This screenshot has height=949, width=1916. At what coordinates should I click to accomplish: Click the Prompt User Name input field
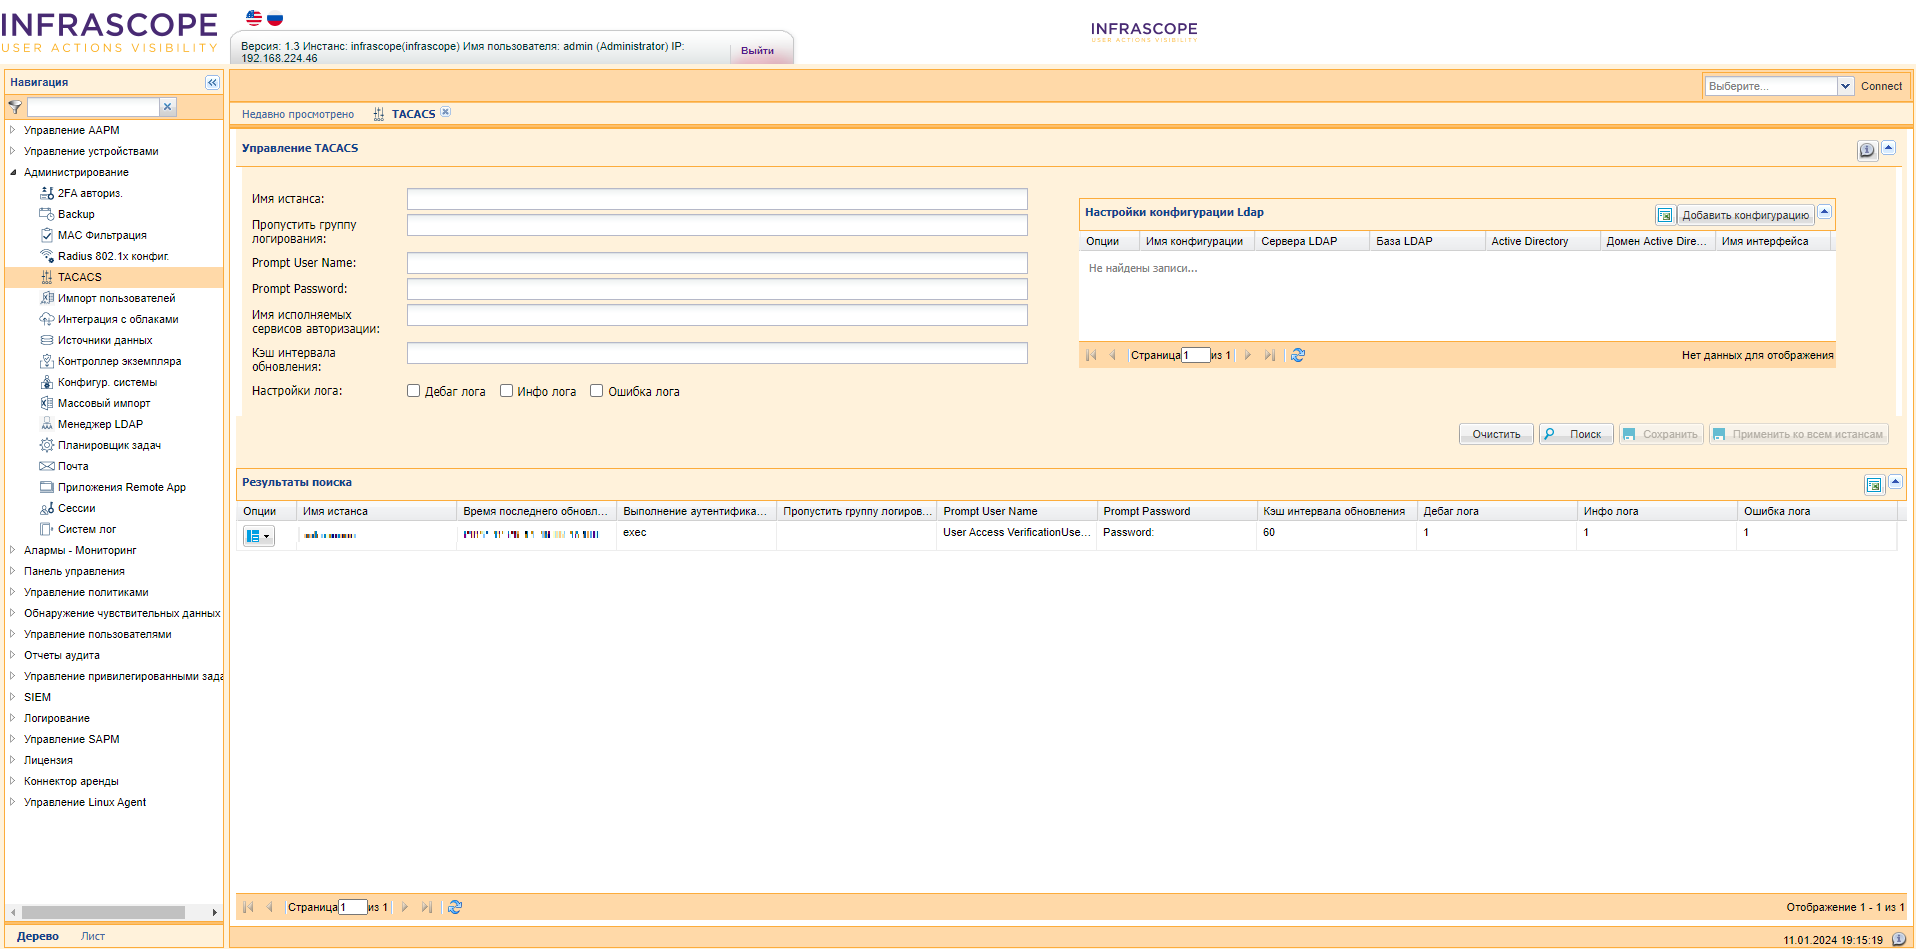point(717,263)
